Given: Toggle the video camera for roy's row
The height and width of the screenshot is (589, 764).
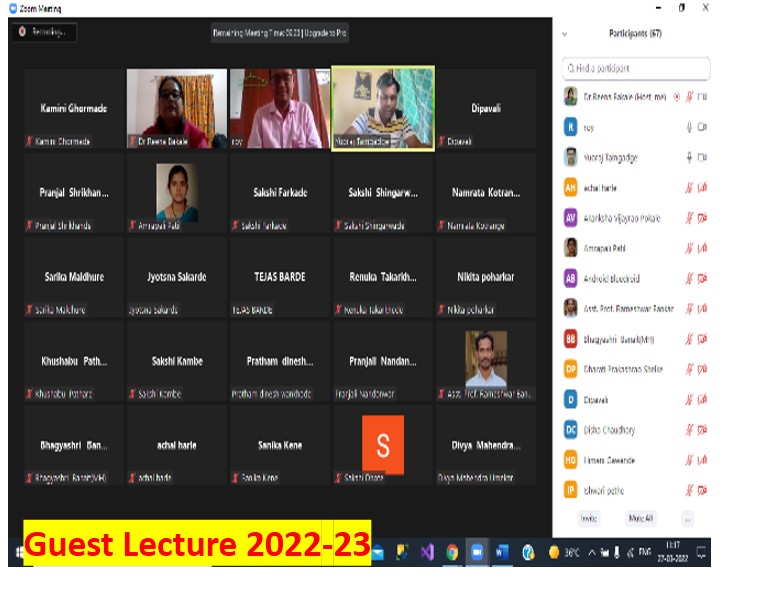Looking at the screenshot, I should 702,127.
